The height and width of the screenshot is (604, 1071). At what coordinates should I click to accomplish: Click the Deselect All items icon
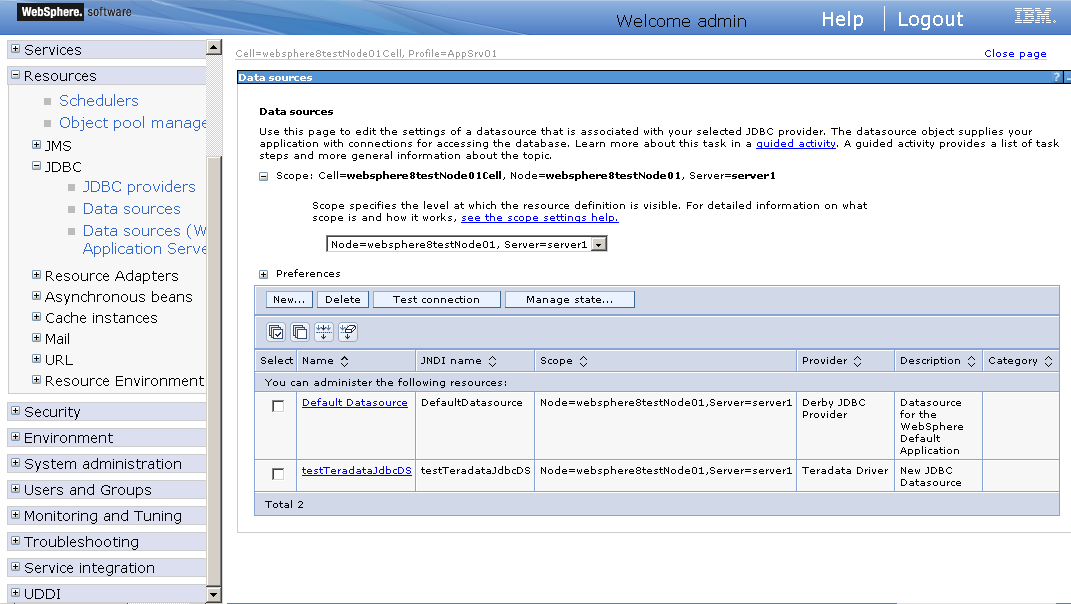300,332
